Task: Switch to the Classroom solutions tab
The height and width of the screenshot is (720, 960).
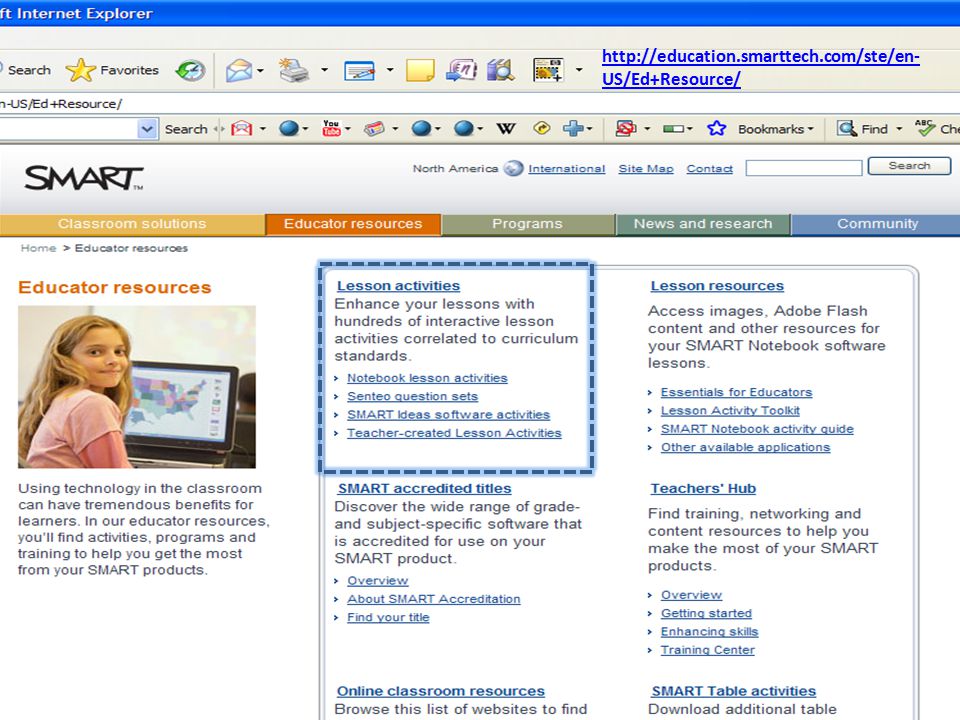Action: 132,224
